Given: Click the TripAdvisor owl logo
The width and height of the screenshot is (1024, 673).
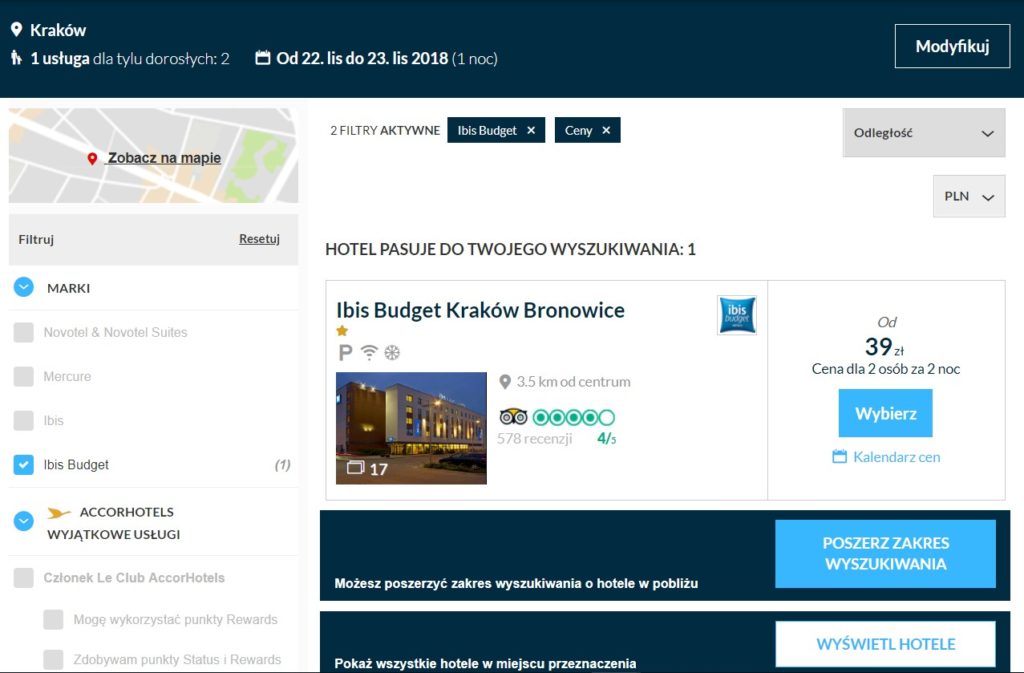Looking at the screenshot, I should coord(513,416).
